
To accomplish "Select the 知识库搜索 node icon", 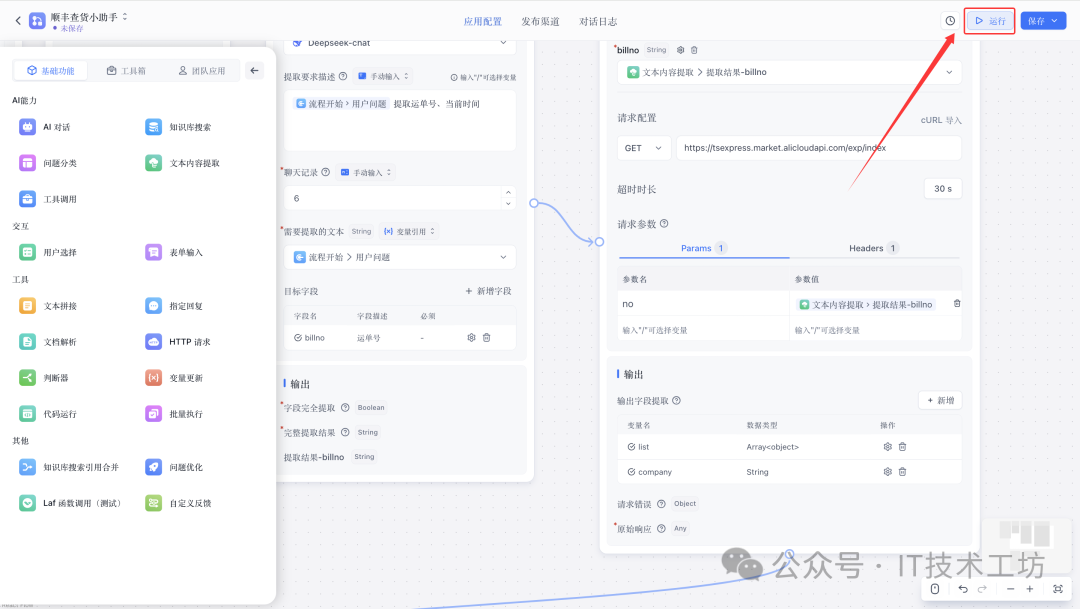I will pyautogui.click(x=152, y=127).
